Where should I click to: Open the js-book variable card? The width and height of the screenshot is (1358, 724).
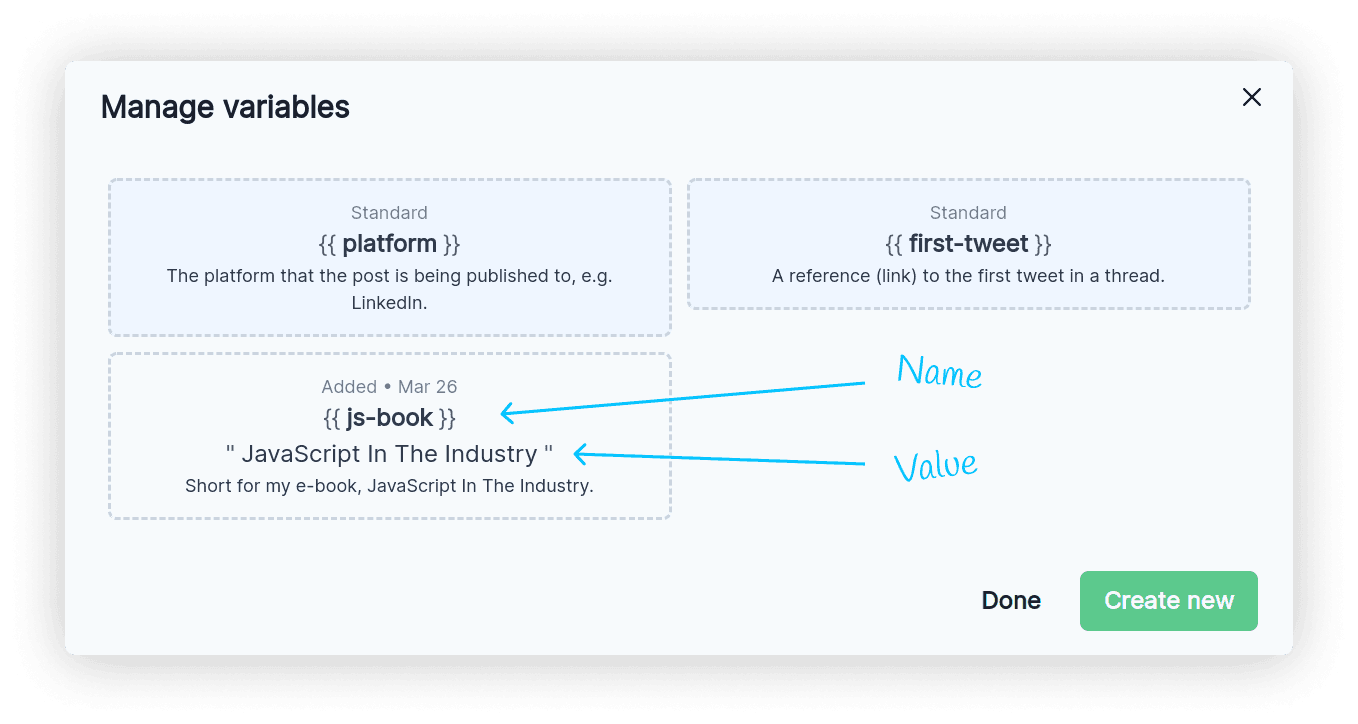(x=390, y=436)
